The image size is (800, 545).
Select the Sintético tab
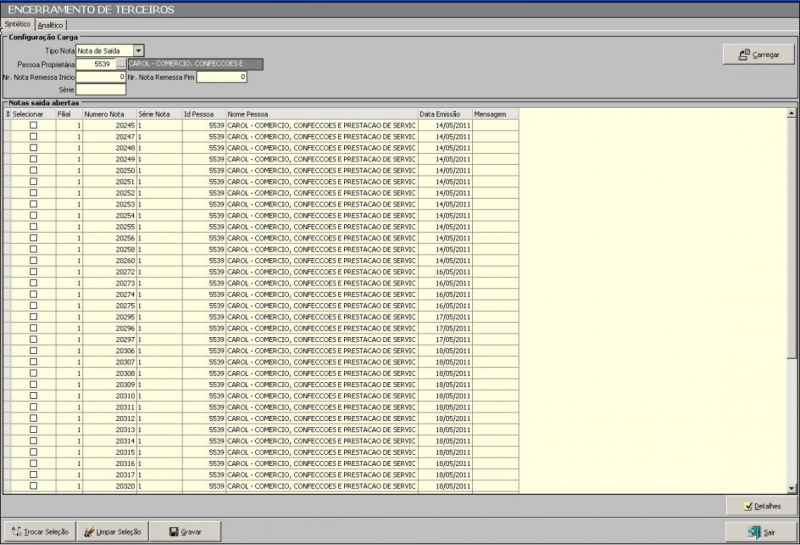[17, 24]
